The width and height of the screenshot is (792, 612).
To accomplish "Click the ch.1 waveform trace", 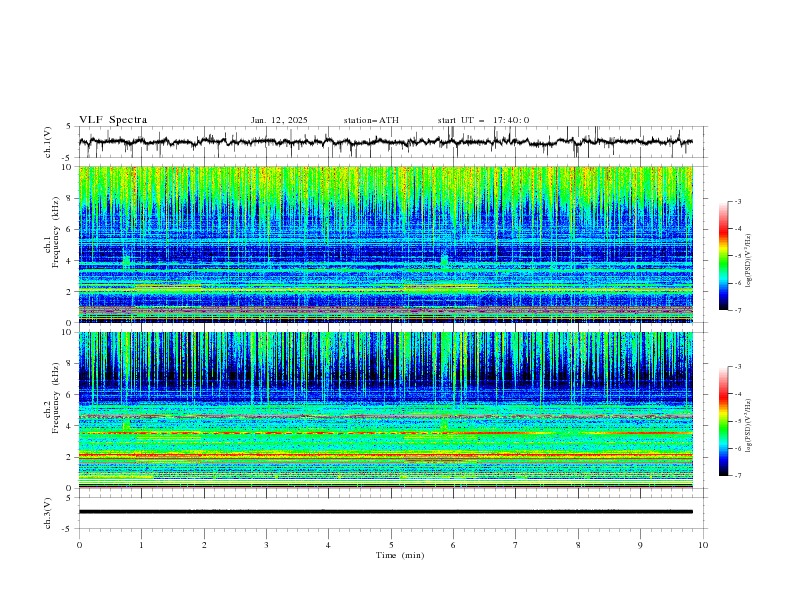I will tap(386, 142).
